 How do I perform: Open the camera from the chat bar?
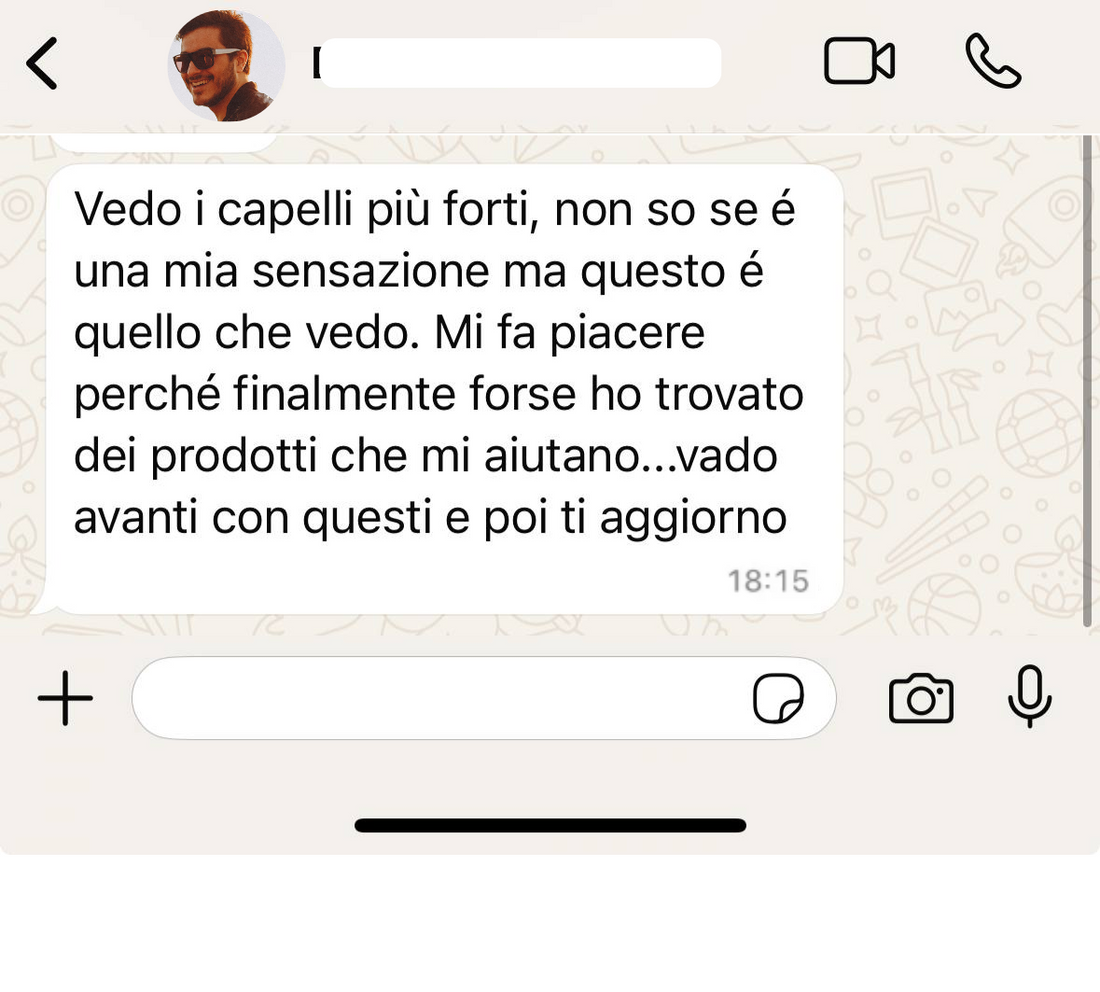920,698
